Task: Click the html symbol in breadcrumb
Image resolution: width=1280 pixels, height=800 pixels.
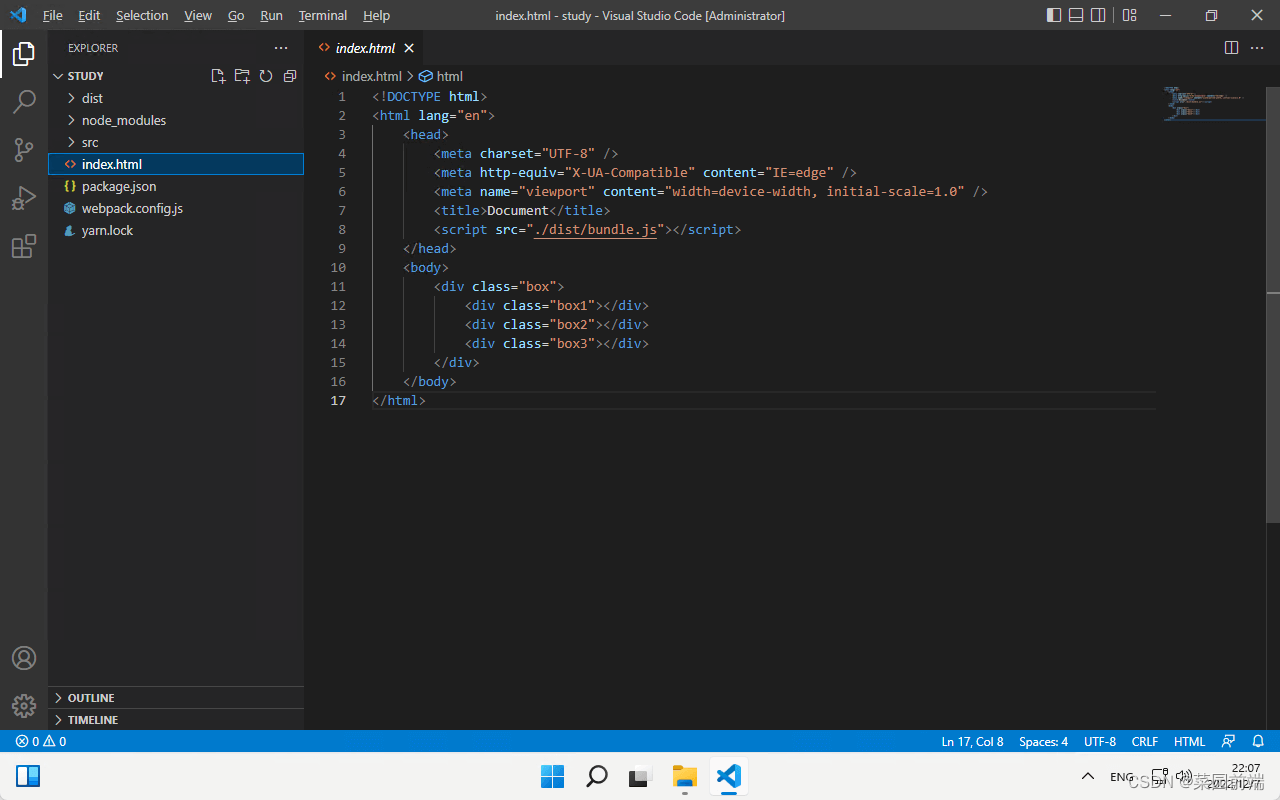Action: (x=441, y=76)
